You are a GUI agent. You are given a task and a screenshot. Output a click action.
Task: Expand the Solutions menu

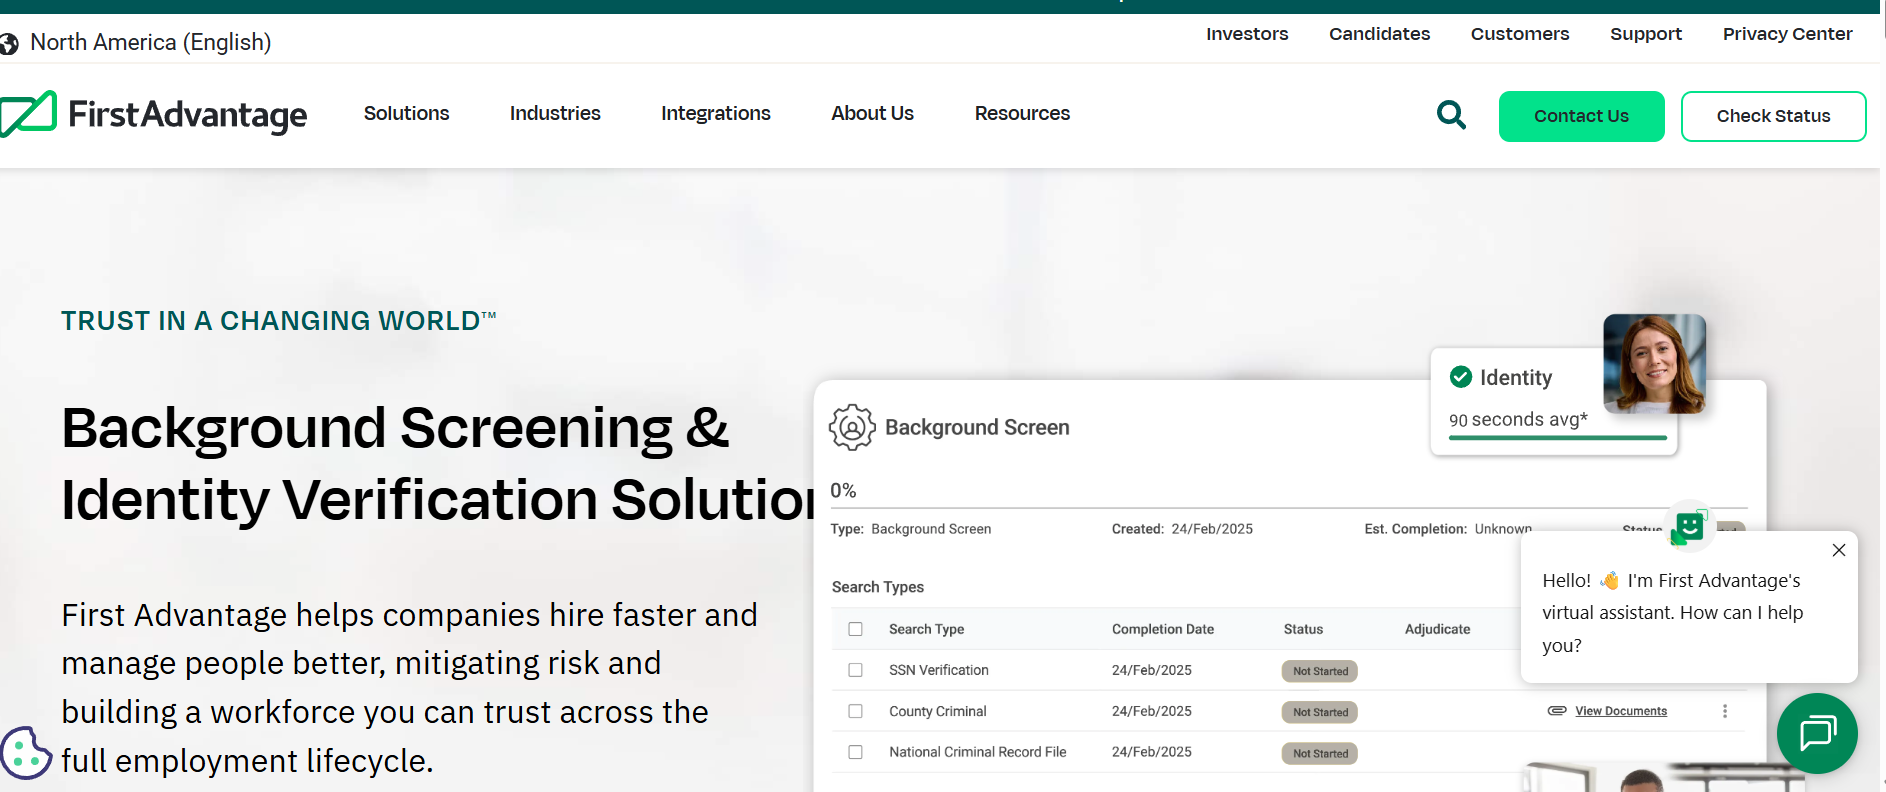click(x=406, y=114)
